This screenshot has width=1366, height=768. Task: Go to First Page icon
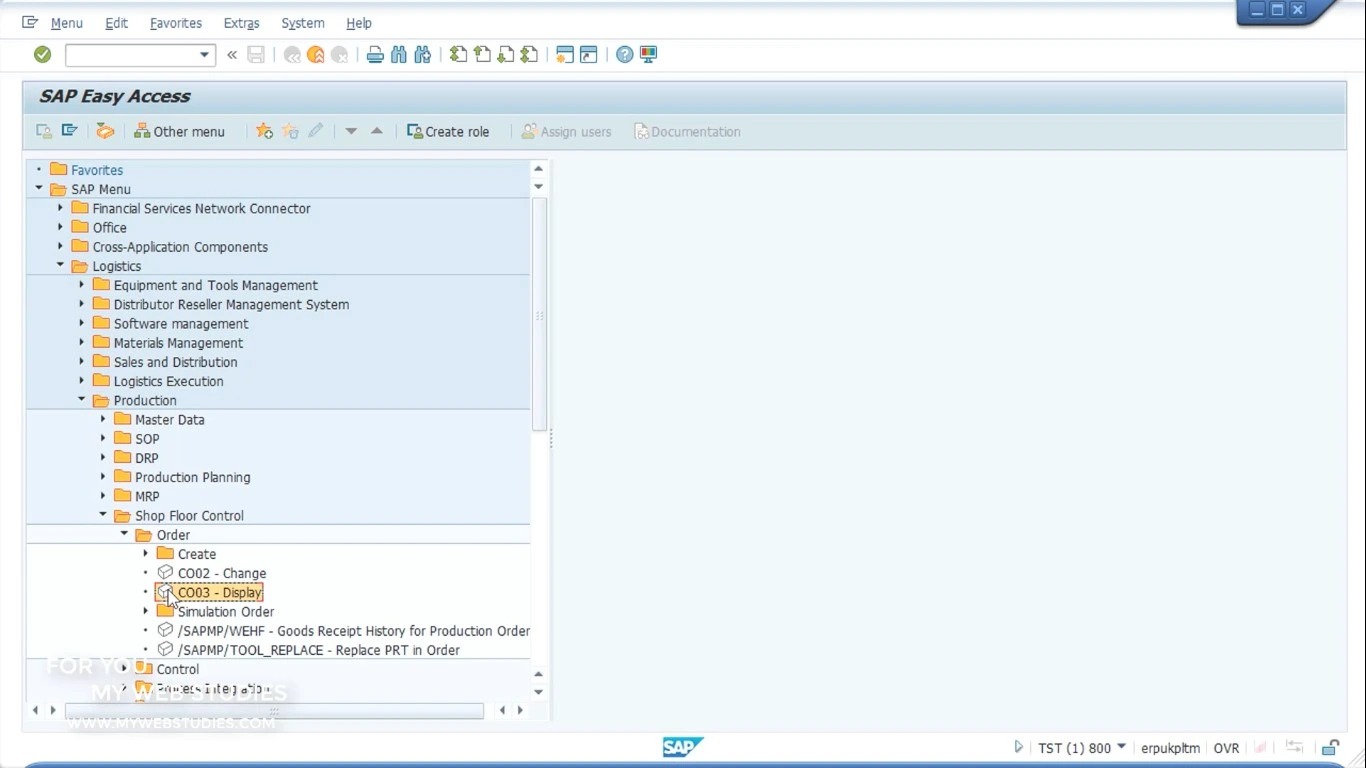pyautogui.click(x=458, y=55)
